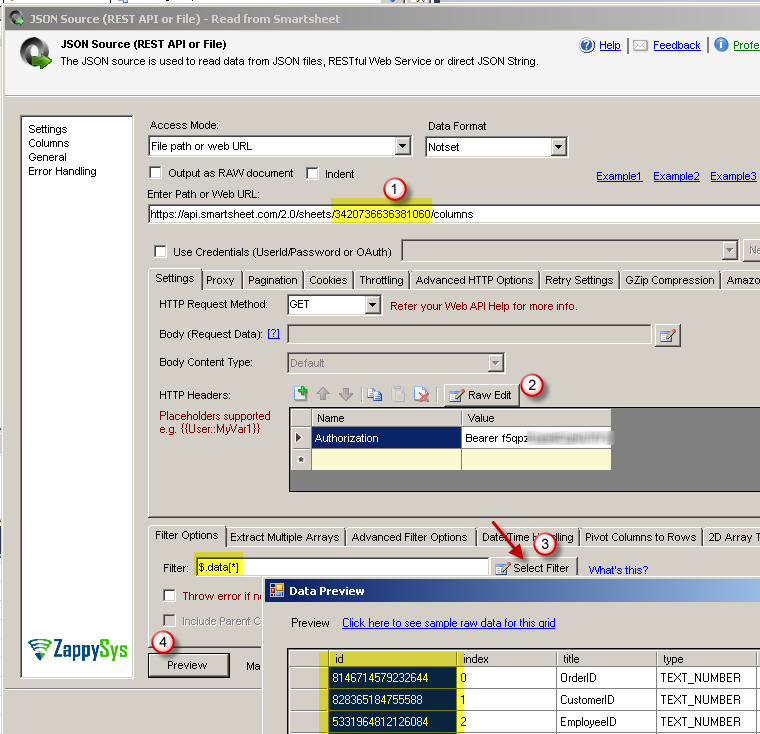Toggle Include Parent checkbox

coord(169,621)
